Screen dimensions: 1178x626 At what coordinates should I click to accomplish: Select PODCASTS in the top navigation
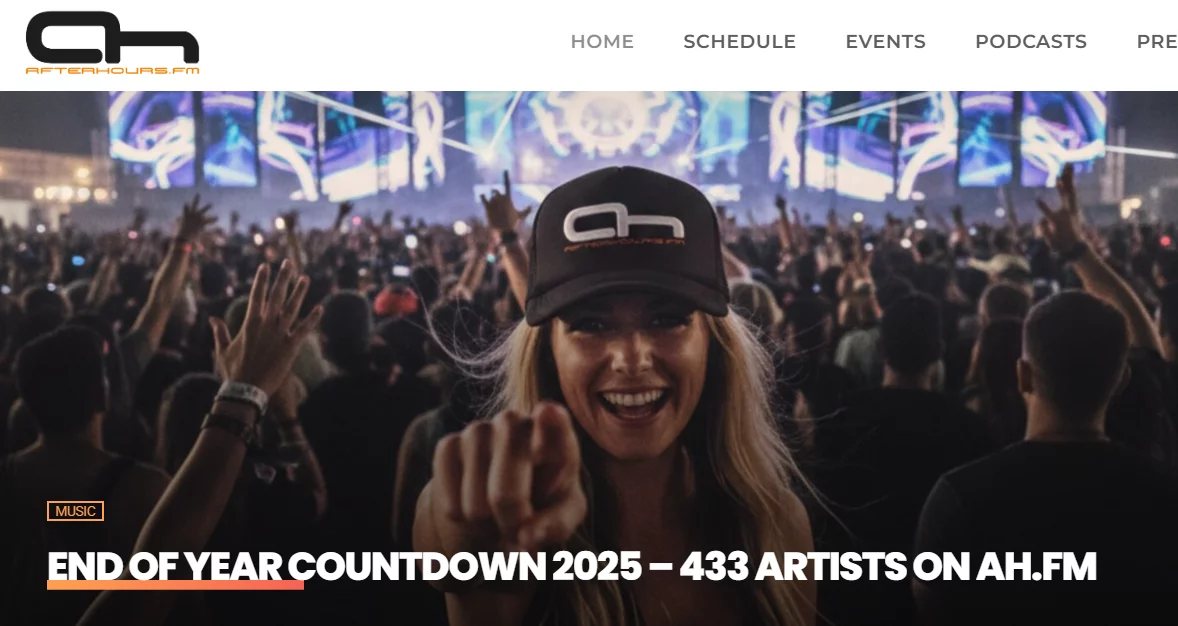(x=1031, y=41)
